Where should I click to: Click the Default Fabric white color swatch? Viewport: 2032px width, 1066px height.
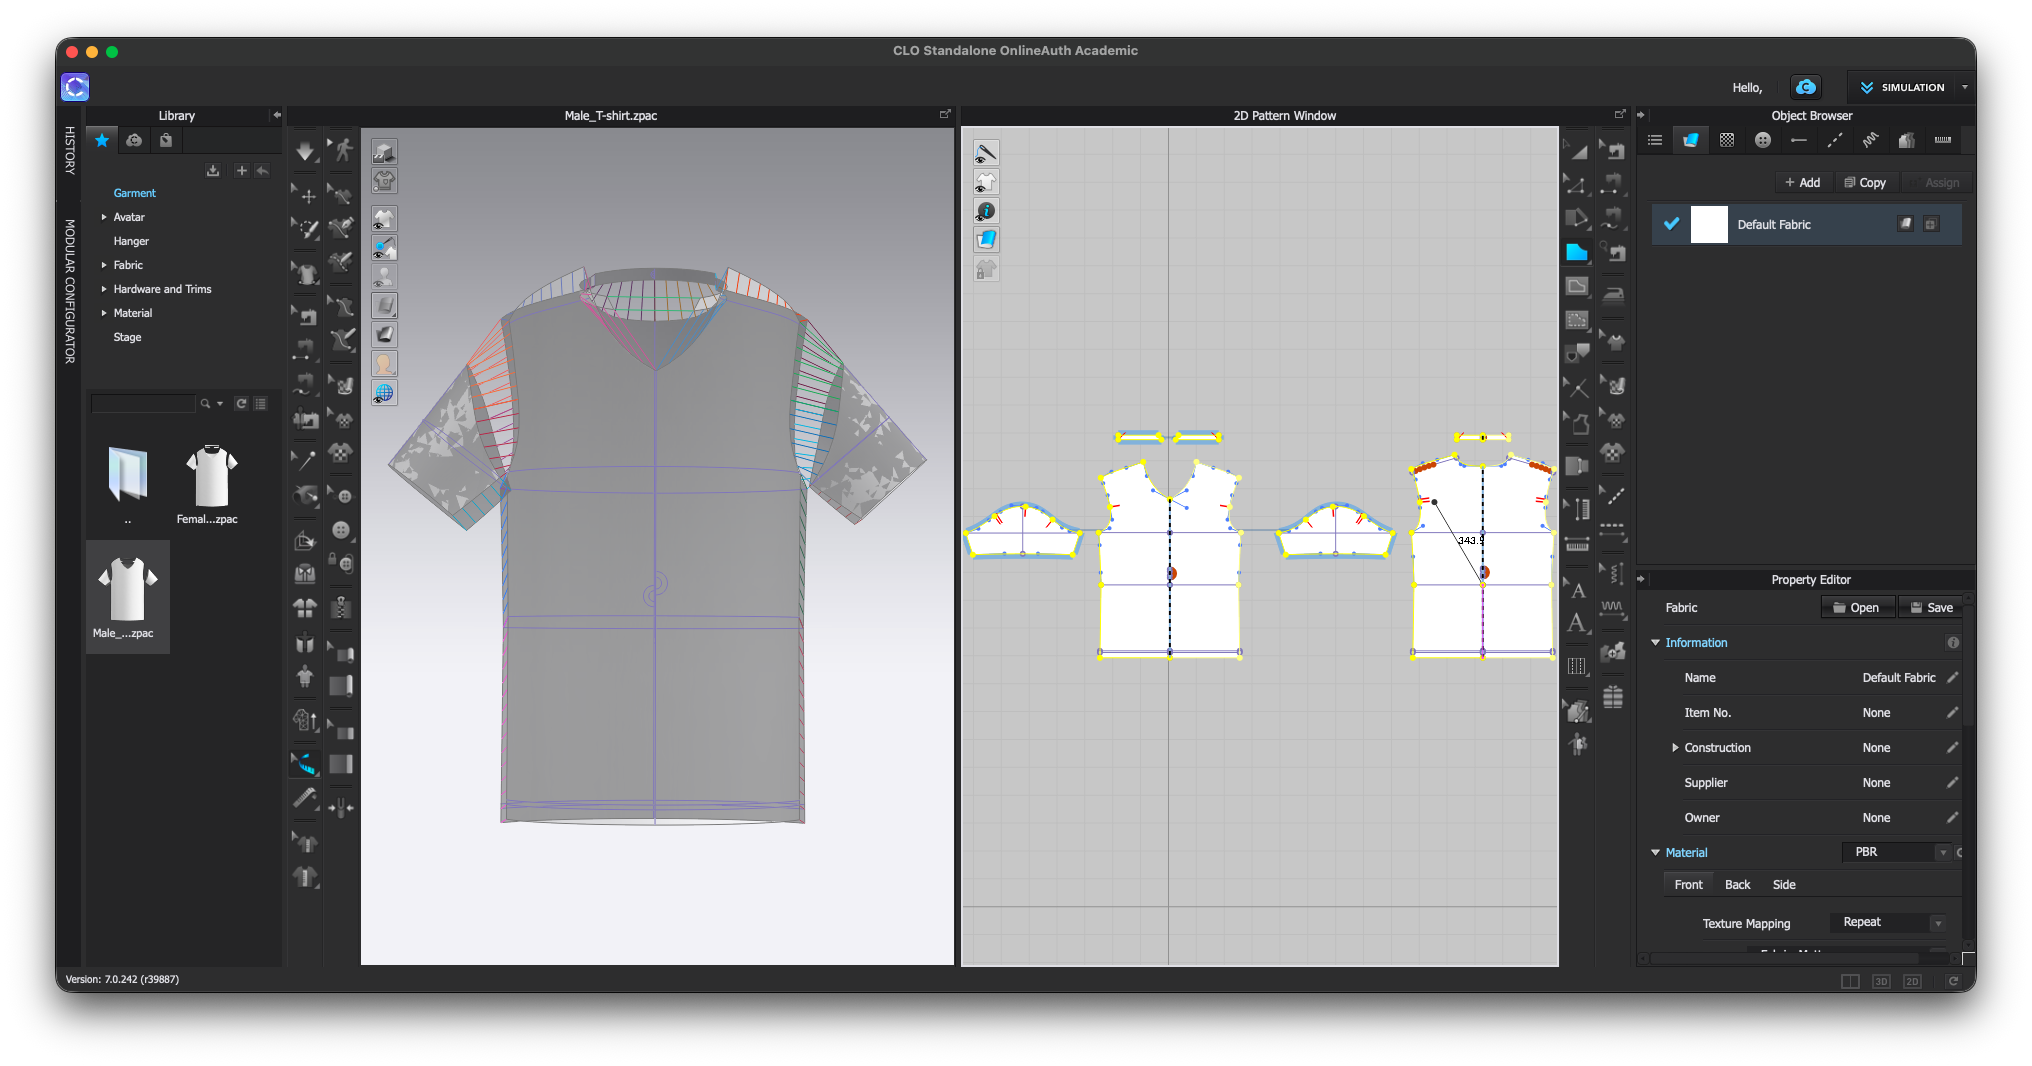(x=1709, y=224)
